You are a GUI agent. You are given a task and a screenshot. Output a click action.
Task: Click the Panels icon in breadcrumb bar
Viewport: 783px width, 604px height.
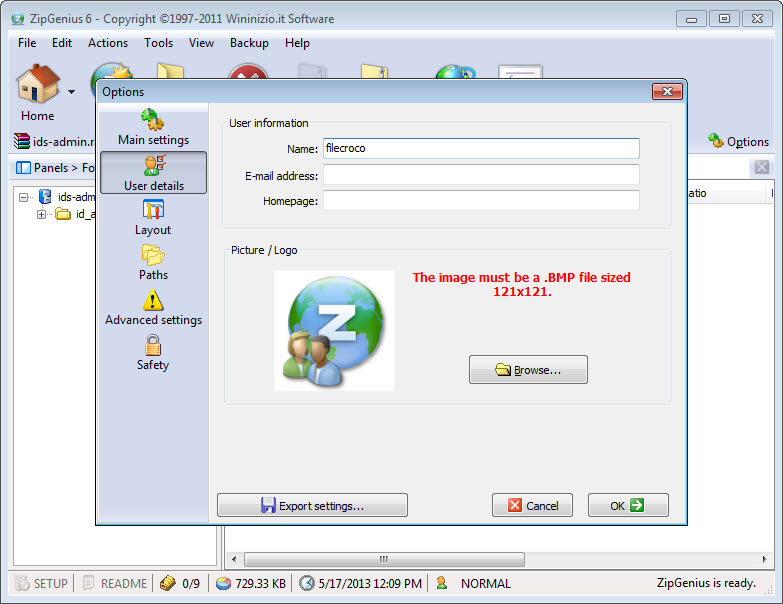click(x=23, y=168)
